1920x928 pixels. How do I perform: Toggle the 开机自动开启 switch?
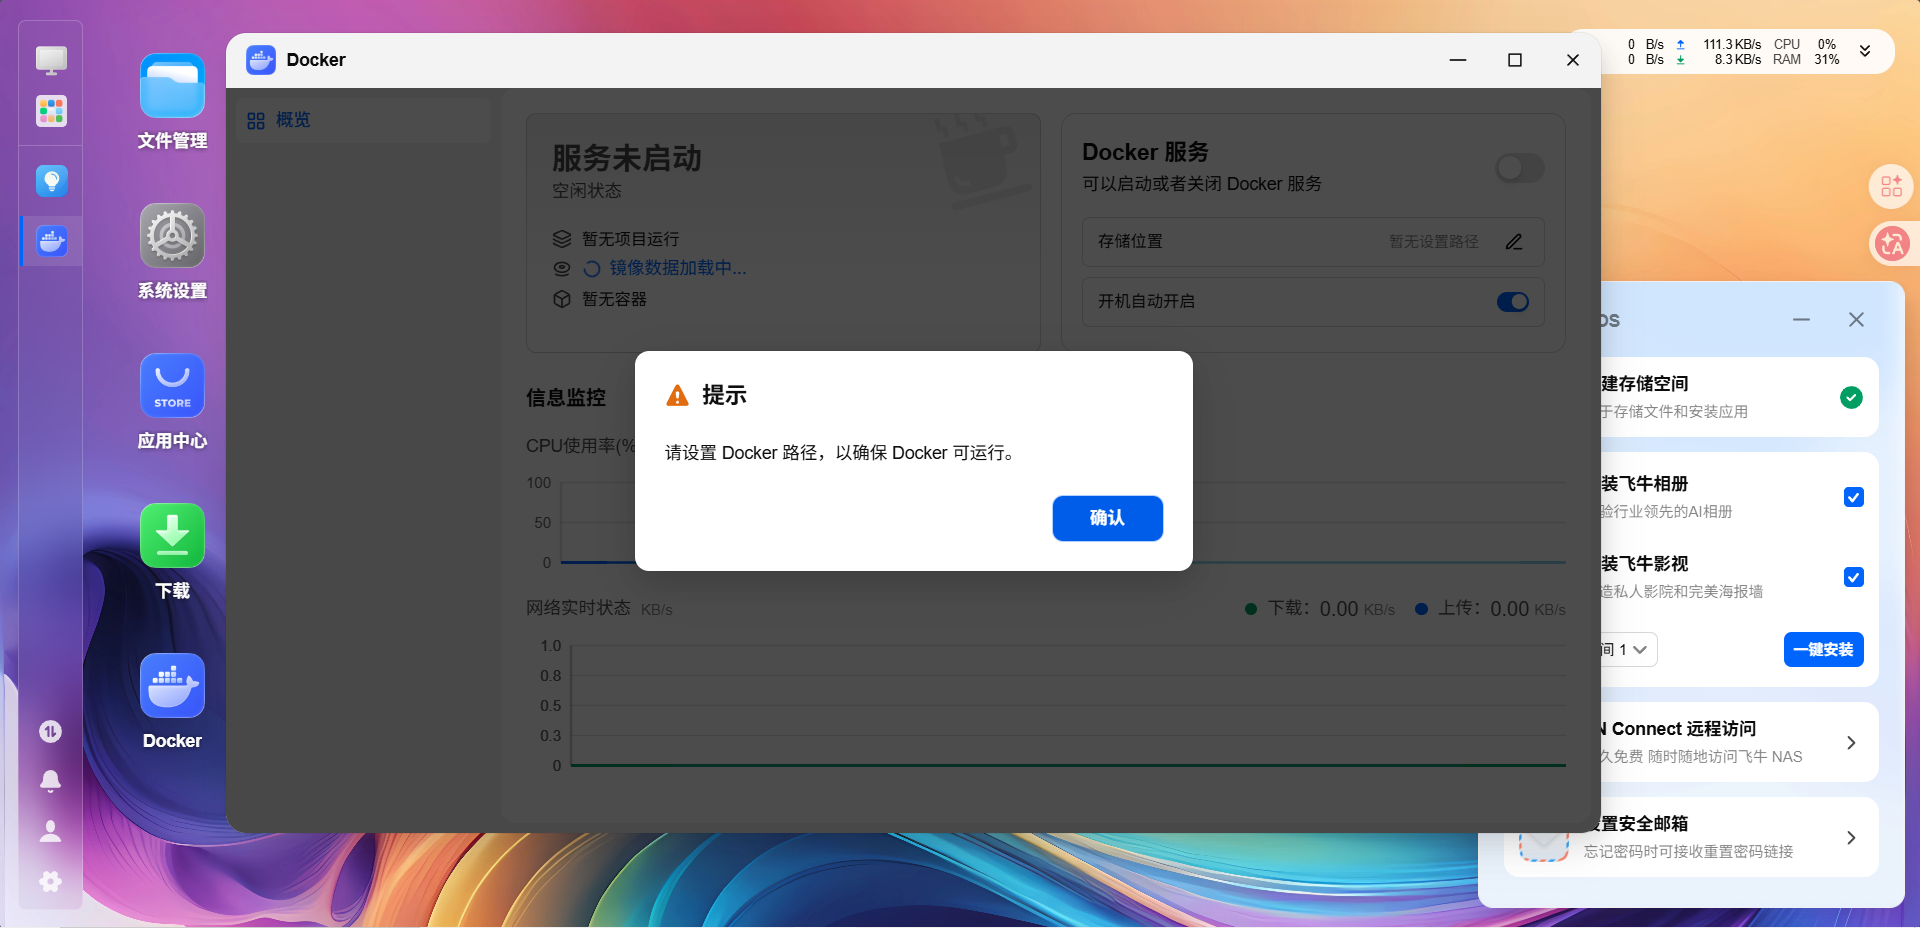(1513, 302)
